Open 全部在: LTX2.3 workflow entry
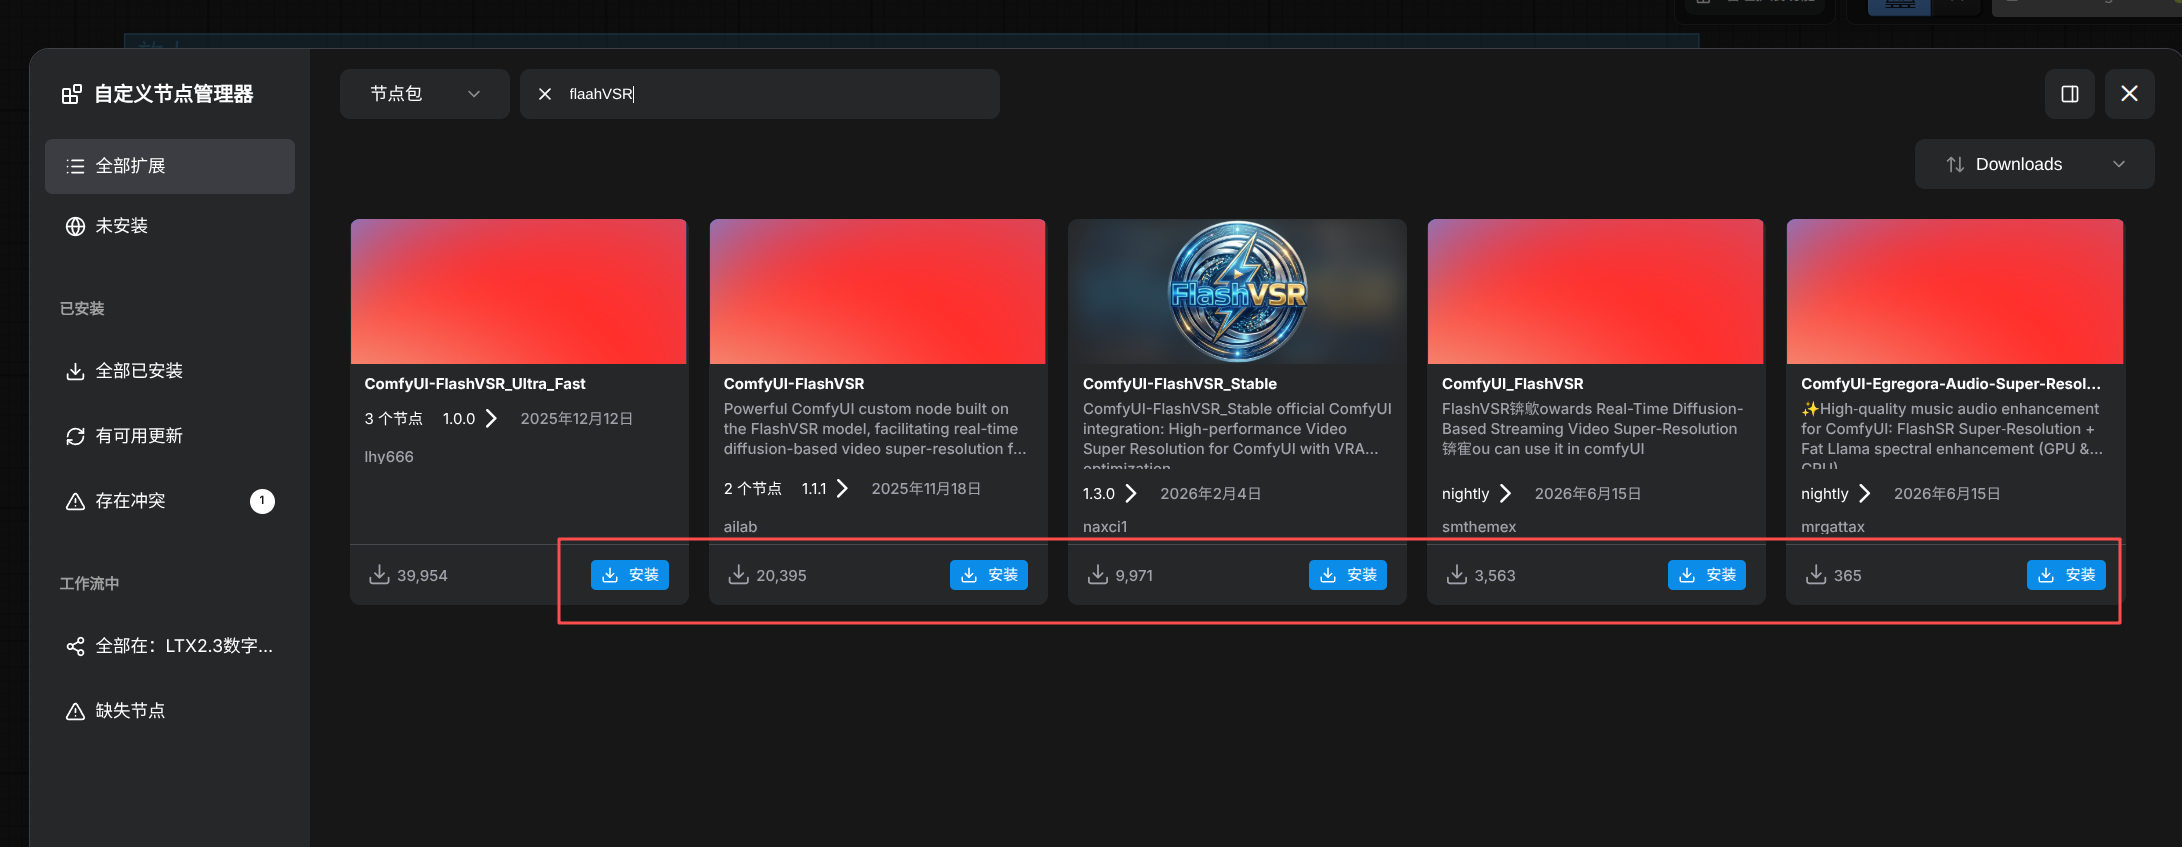The width and height of the screenshot is (2182, 847). point(170,646)
